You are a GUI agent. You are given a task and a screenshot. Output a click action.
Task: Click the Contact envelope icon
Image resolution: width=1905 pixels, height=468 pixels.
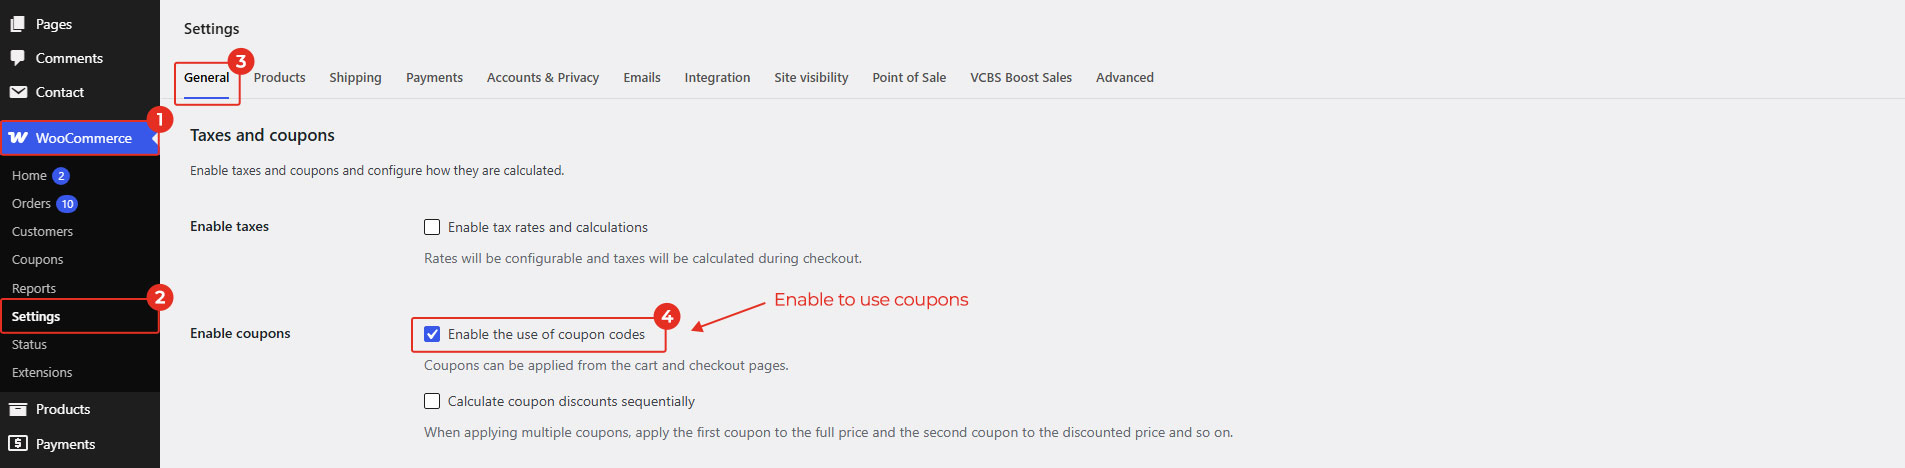pyautogui.click(x=17, y=92)
